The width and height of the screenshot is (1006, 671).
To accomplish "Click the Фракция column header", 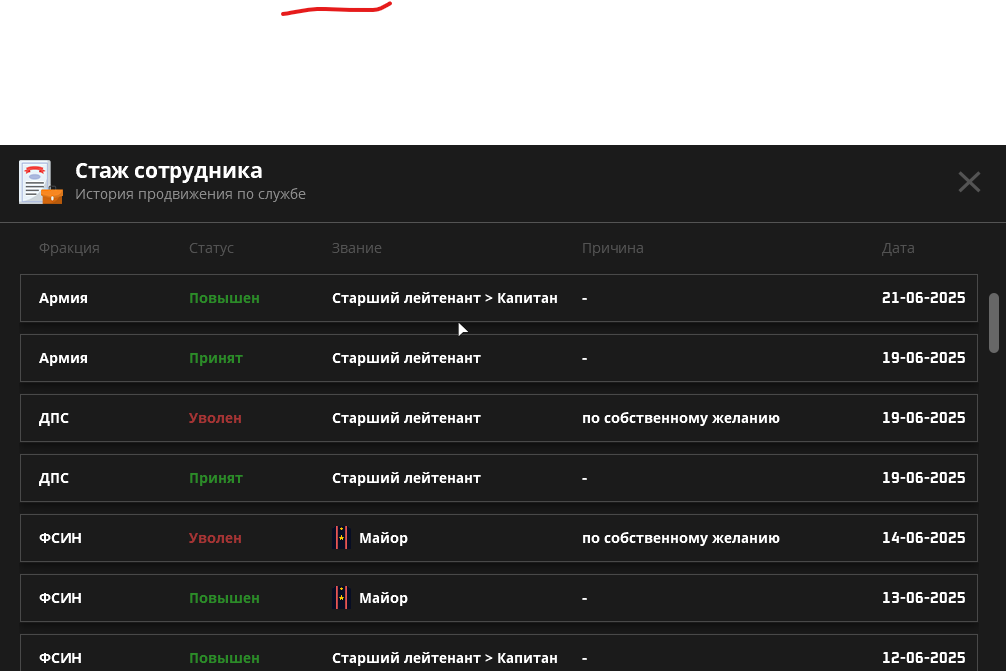I will (x=69, y=248).
